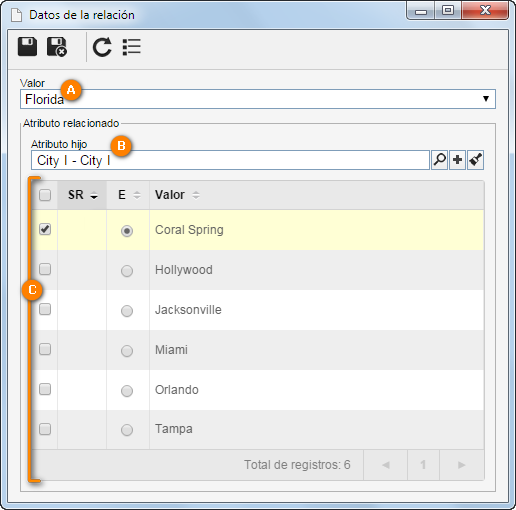516x510 pixels.
Task: Sort by the E column header
Action: 128,195
